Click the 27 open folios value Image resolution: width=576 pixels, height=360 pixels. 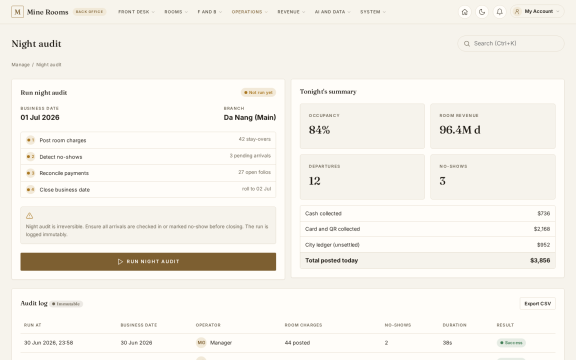(255, 172)
